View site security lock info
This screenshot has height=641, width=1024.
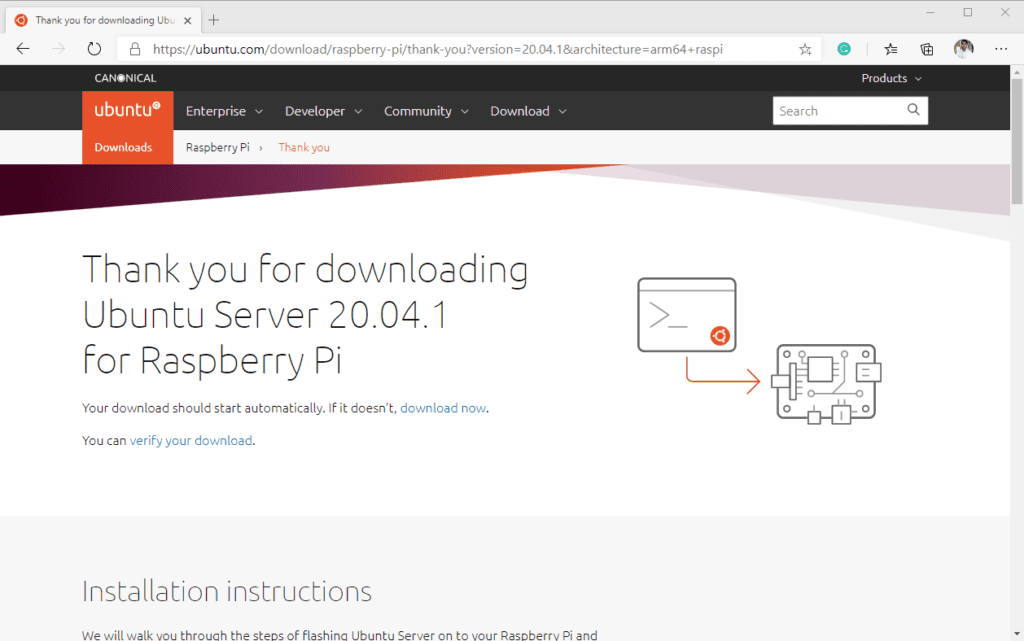[135, 49]
